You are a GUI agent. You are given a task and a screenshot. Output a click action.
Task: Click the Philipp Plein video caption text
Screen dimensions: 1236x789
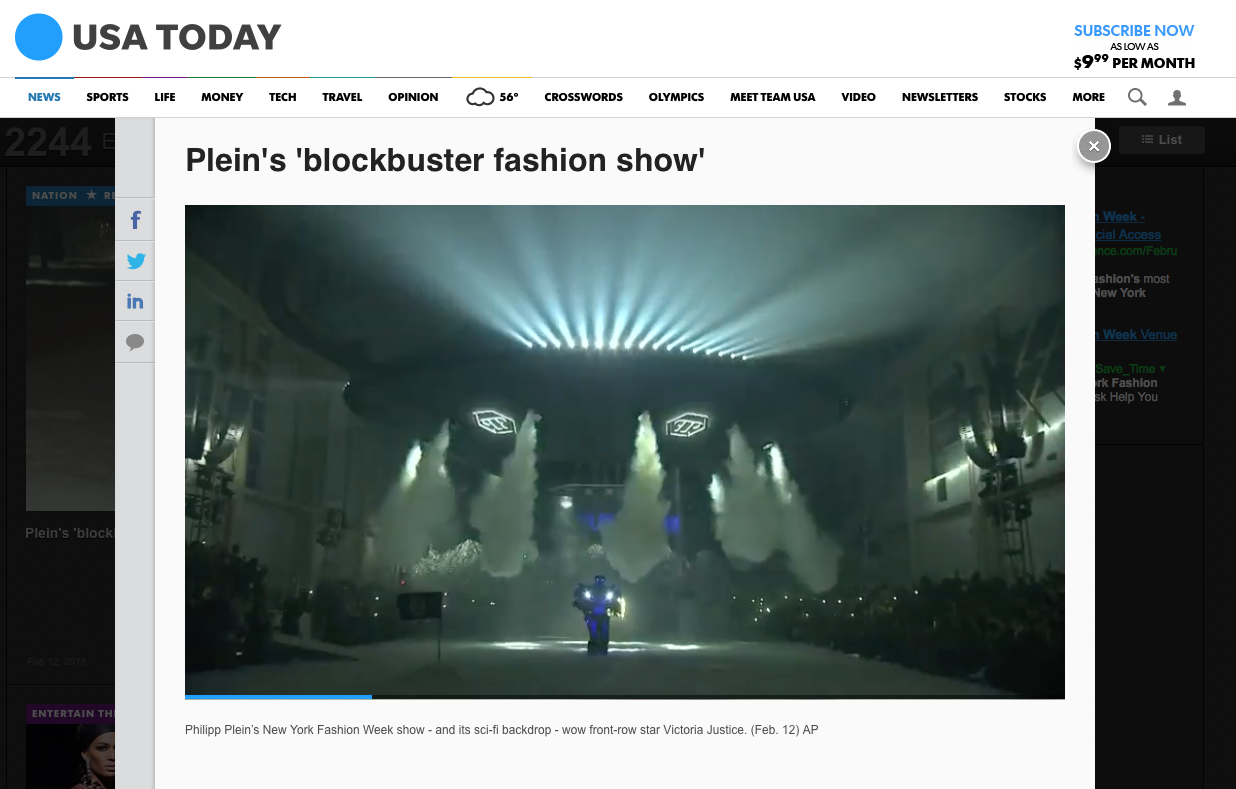coord(502,730)
